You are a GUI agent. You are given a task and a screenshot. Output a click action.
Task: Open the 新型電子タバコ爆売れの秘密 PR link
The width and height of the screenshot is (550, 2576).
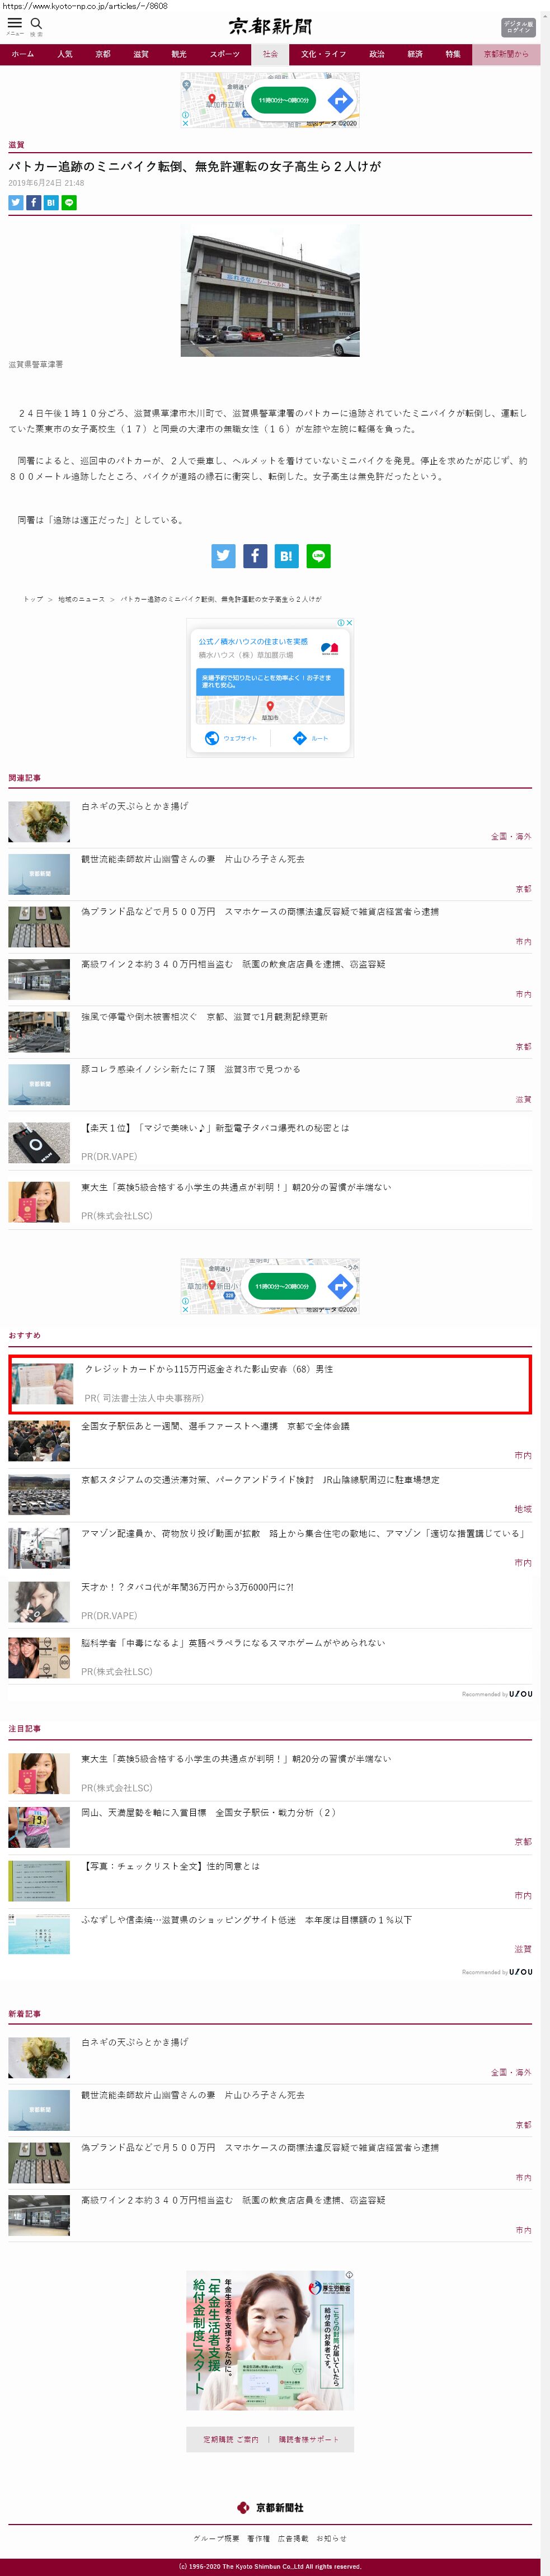tap(215, 1128)
